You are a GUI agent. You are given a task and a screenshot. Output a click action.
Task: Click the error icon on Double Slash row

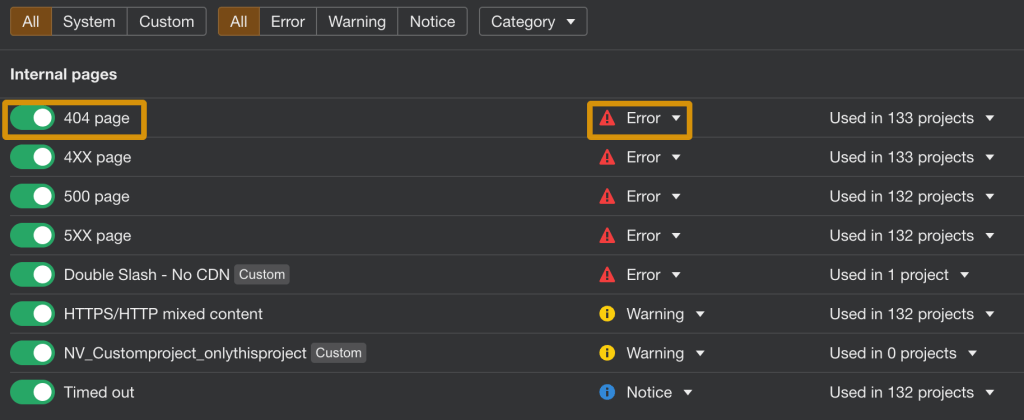[x=606, y=275]
